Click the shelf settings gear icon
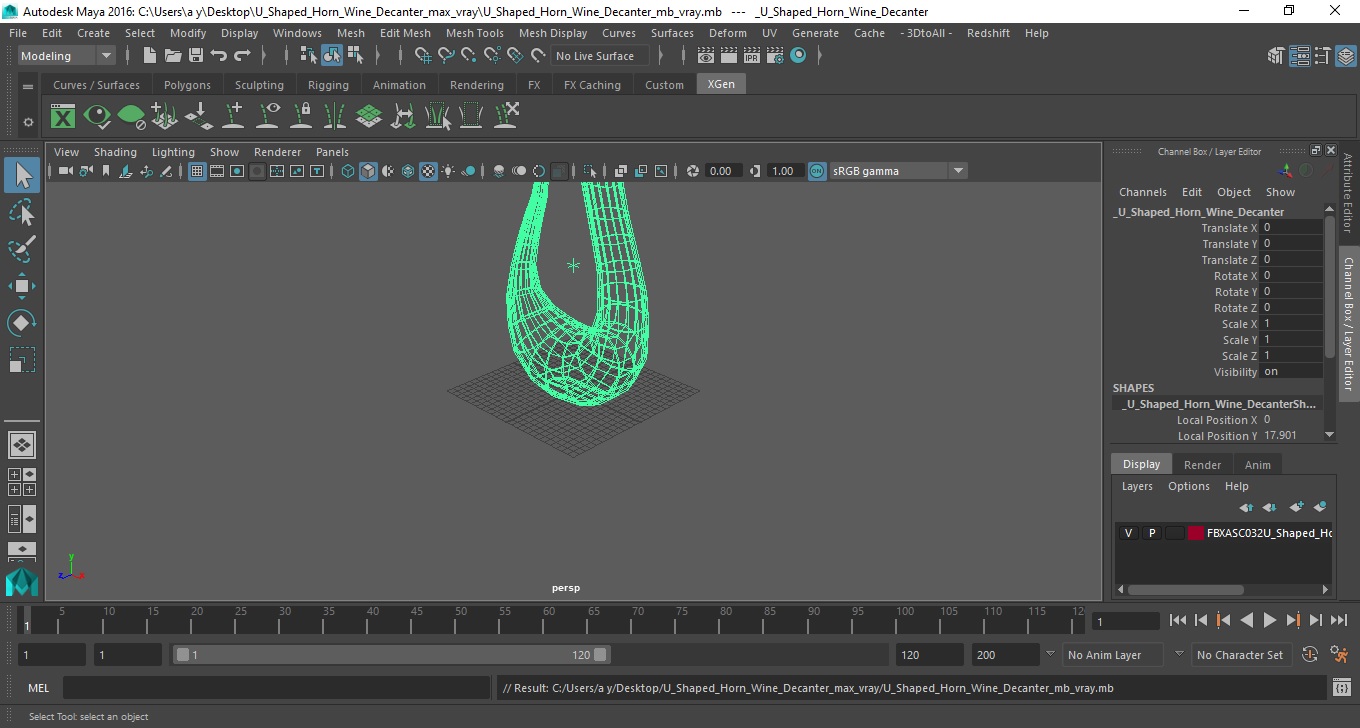Image resolution: width=1360 pixels, height=728 pixels. (x=28, y=122)
